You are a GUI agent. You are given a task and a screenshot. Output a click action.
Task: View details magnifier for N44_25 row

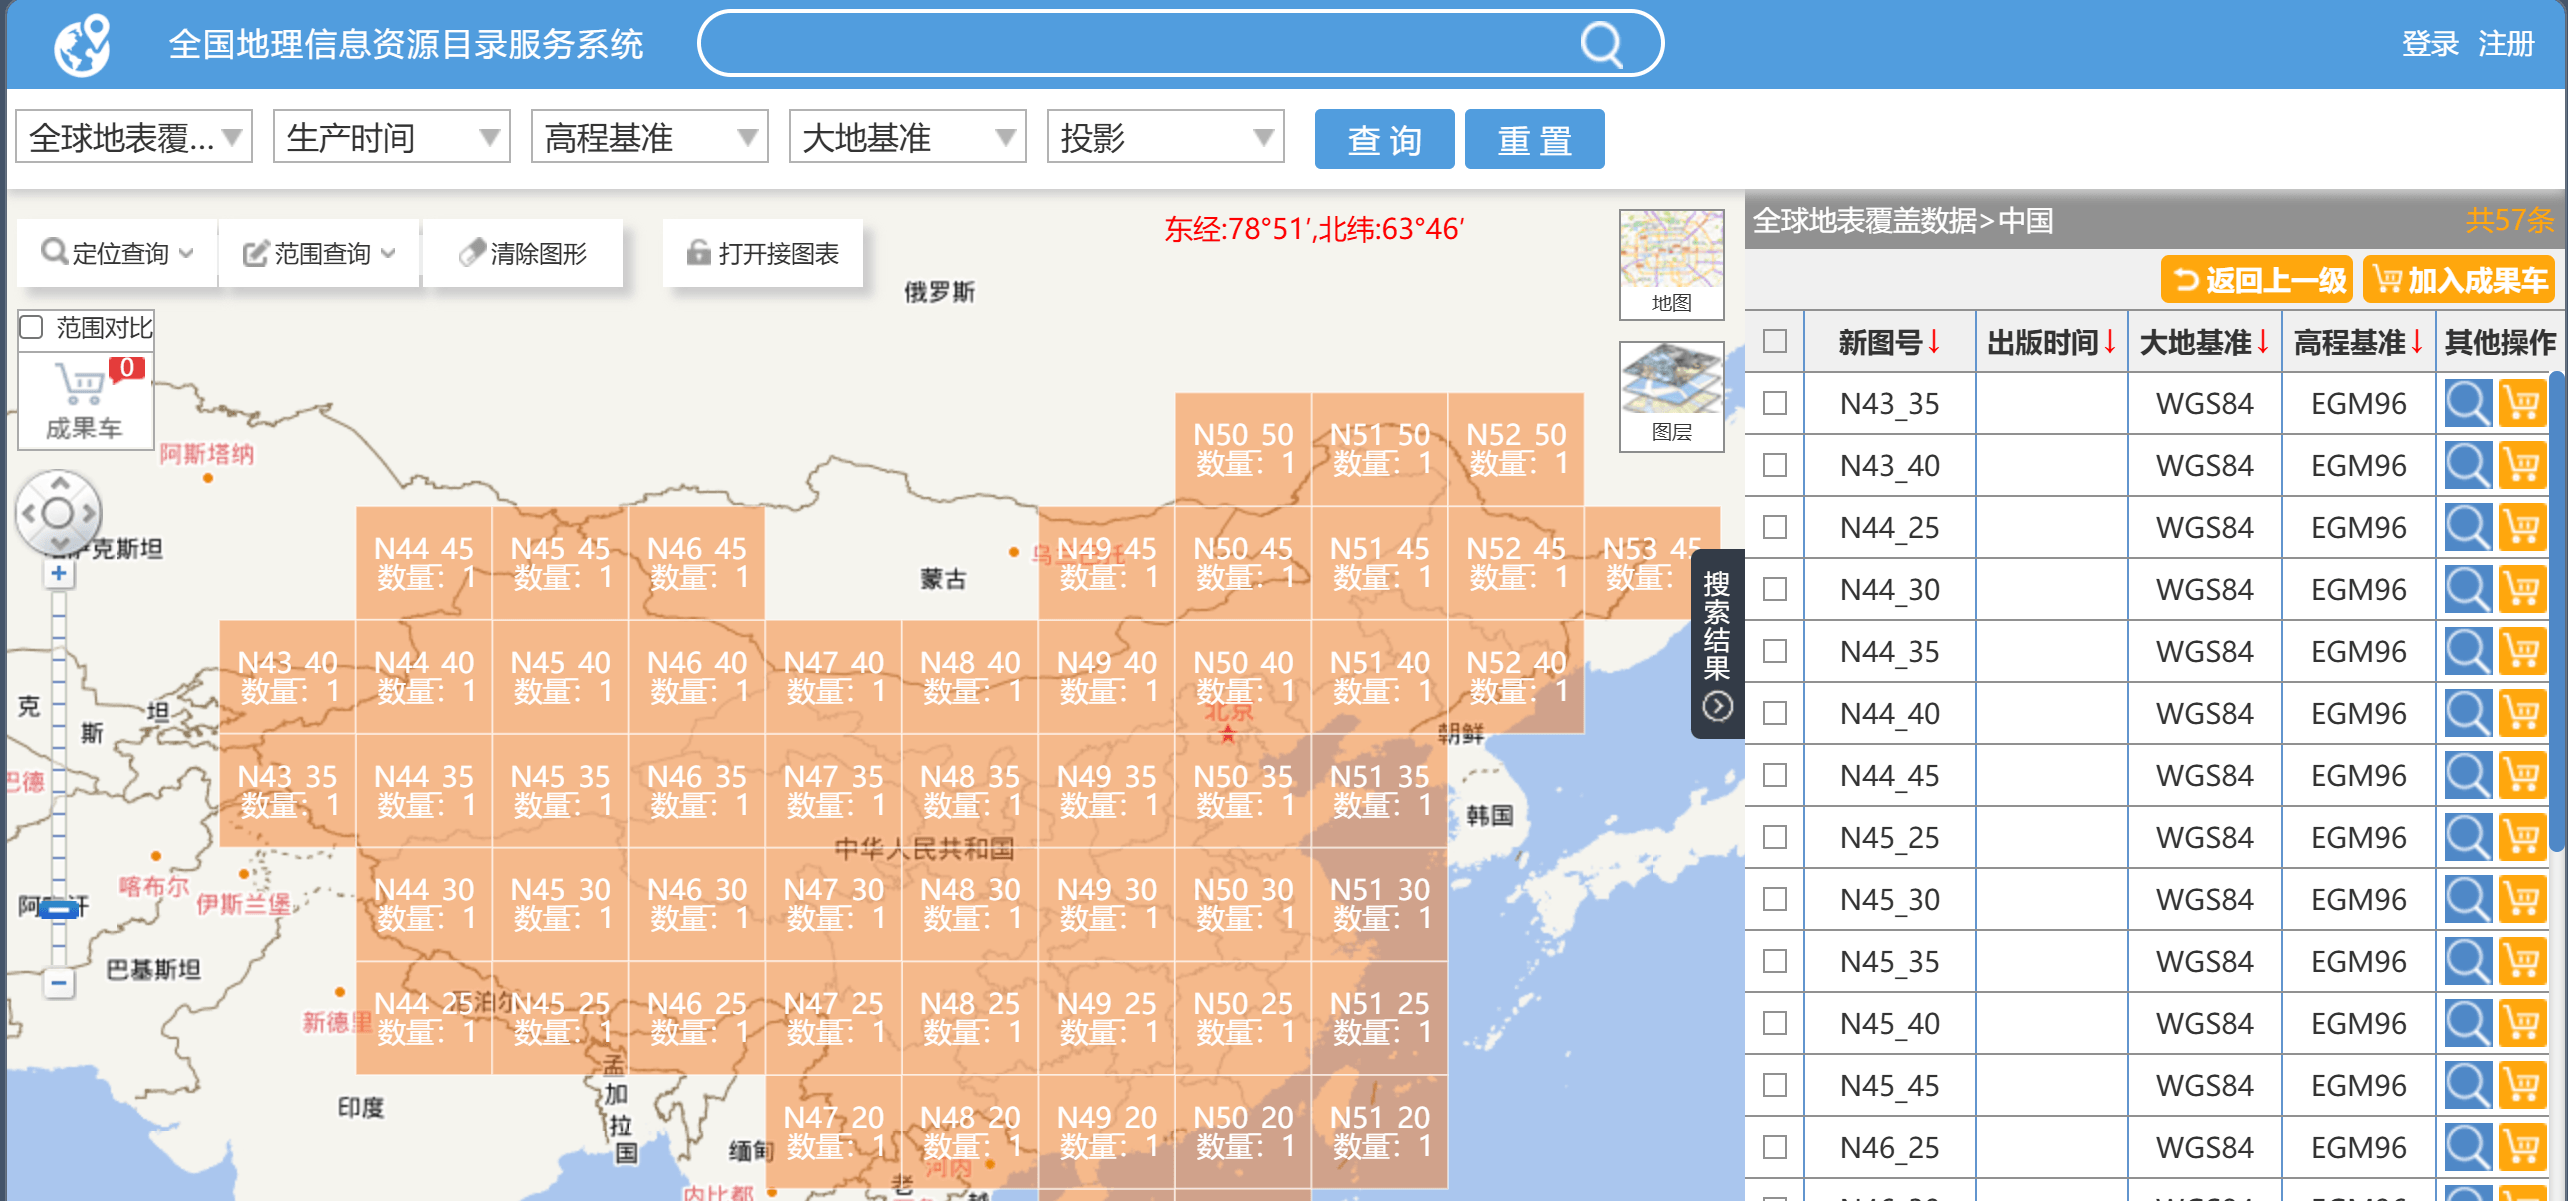click(2468, 527)
